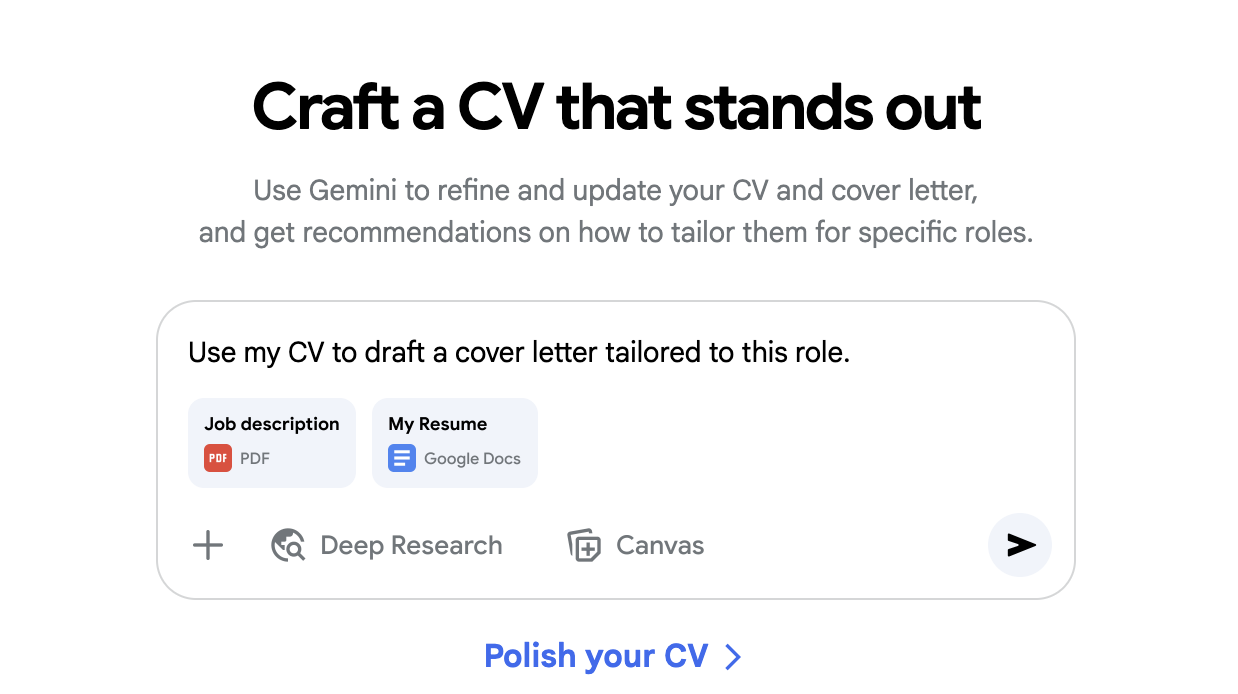Click the Google Docs icon on My Resume
Image resolution: width=1238 pixels, height=694 pixels.
(401, 458)
